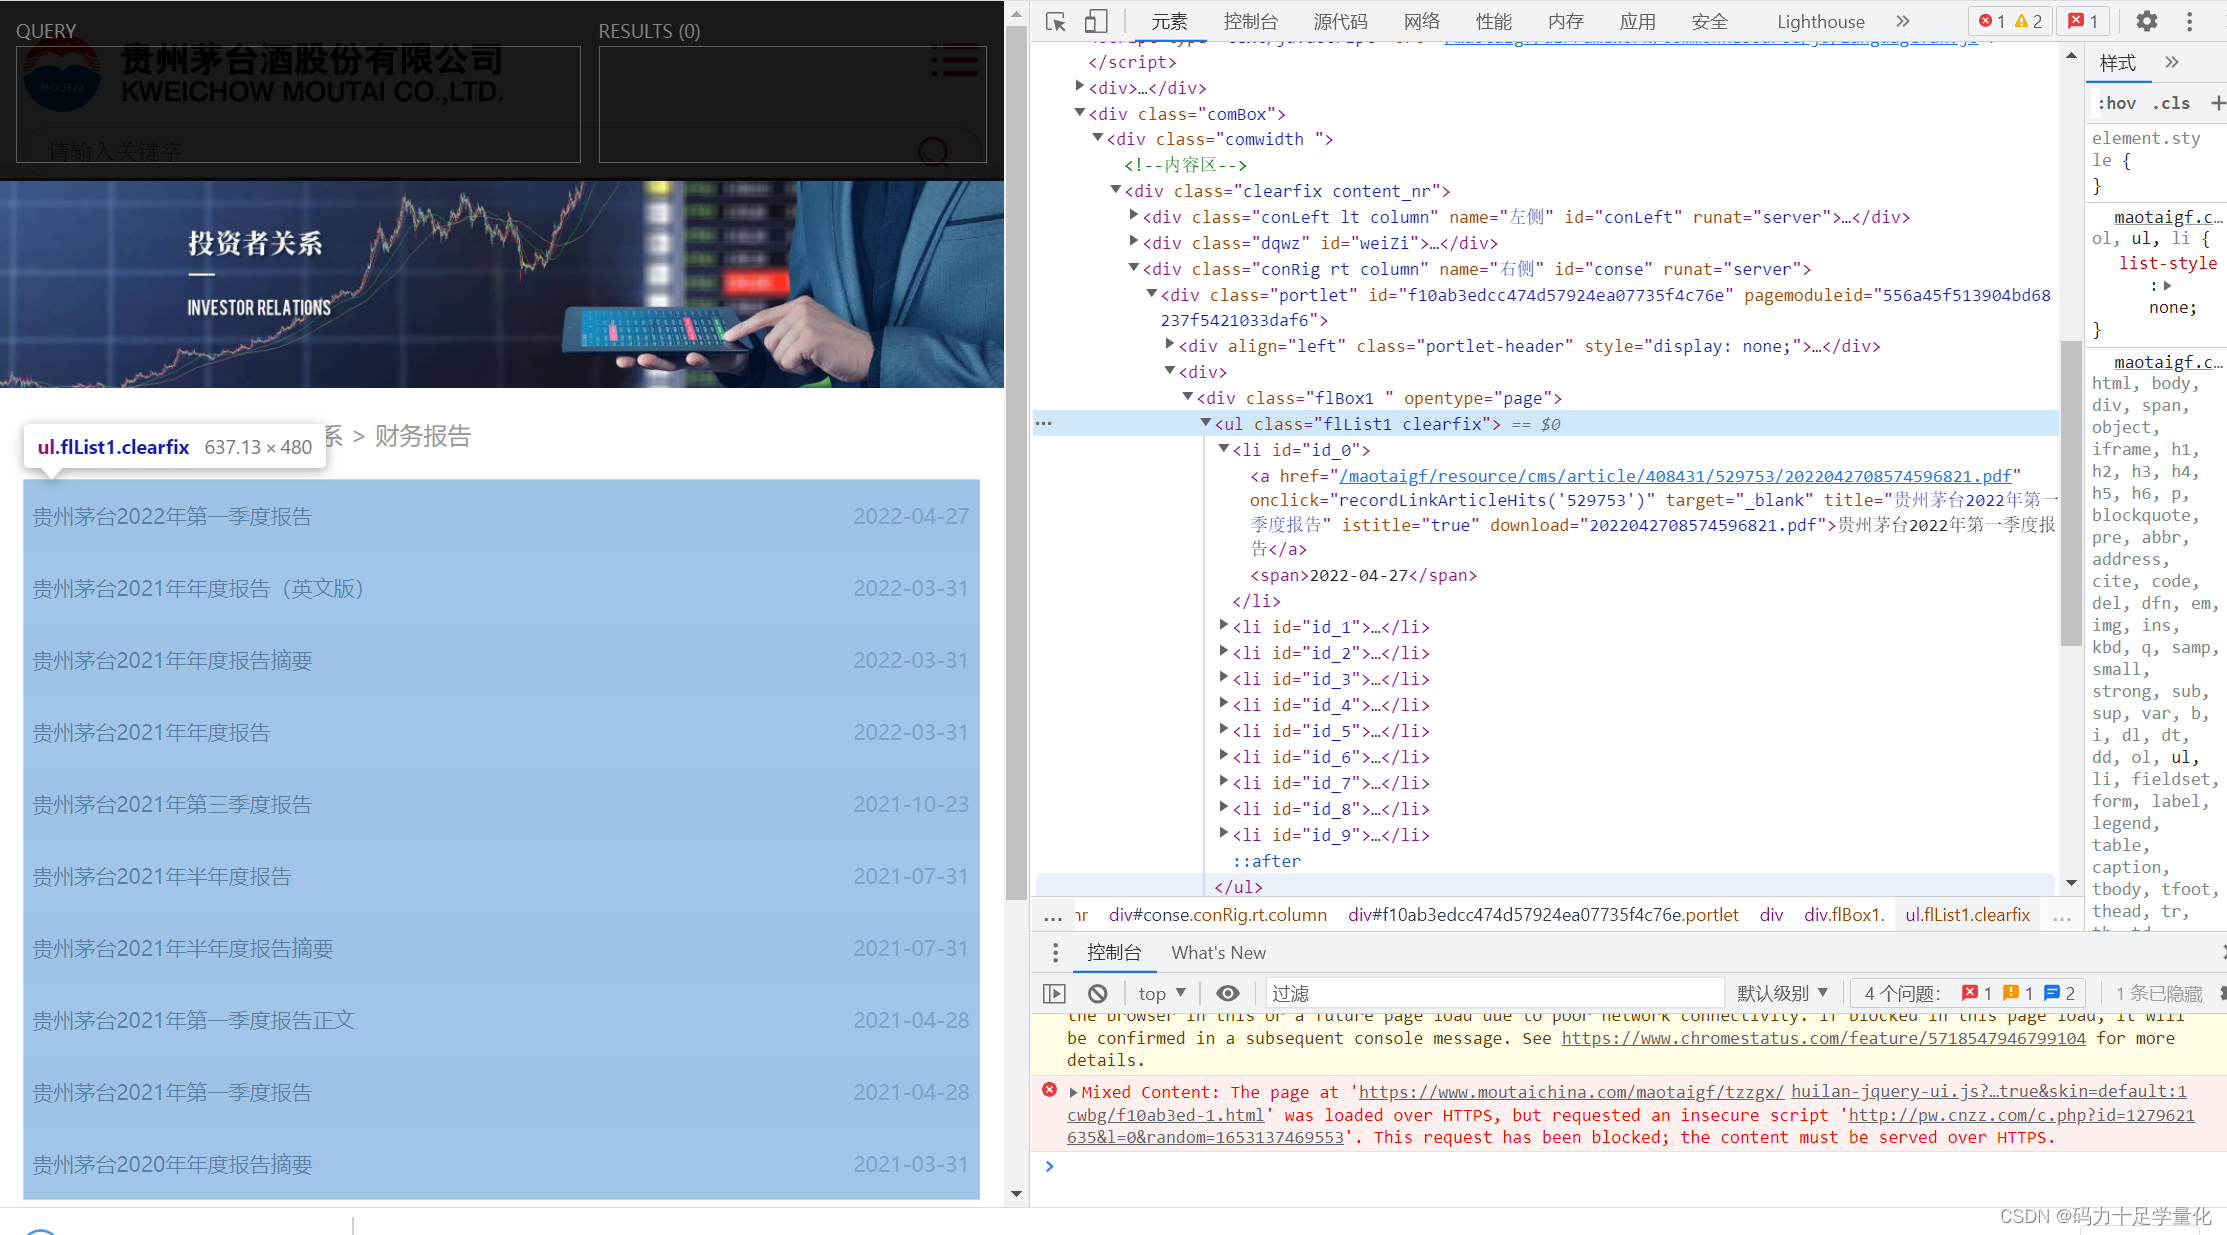Viewport: 2227px width, 1235px height.
Task: Add new style rule plus icon
Action: (x=2217, y=103)
